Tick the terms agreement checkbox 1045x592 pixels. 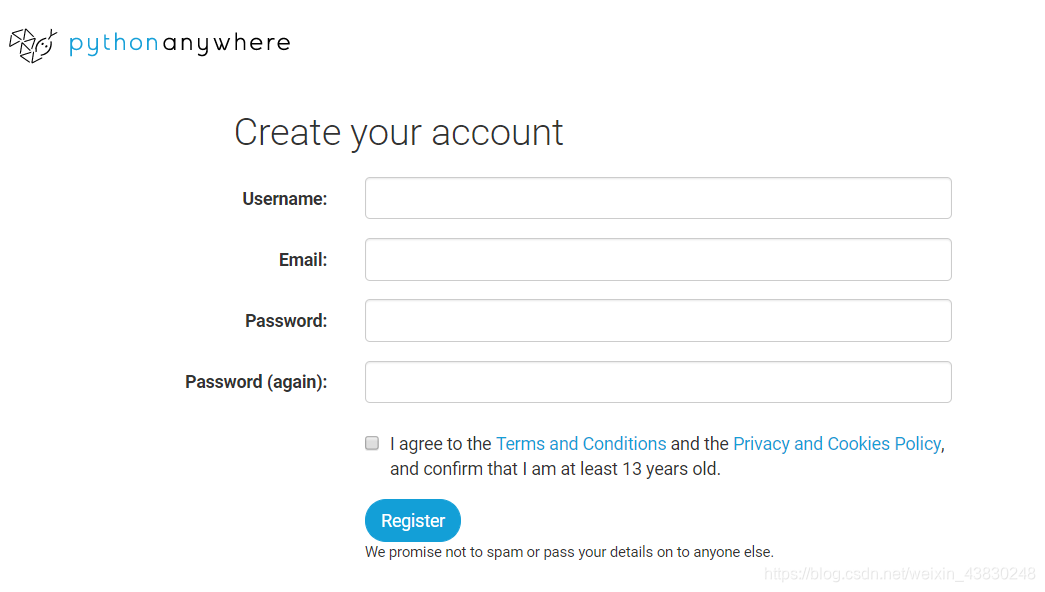(x=372, y=443)
